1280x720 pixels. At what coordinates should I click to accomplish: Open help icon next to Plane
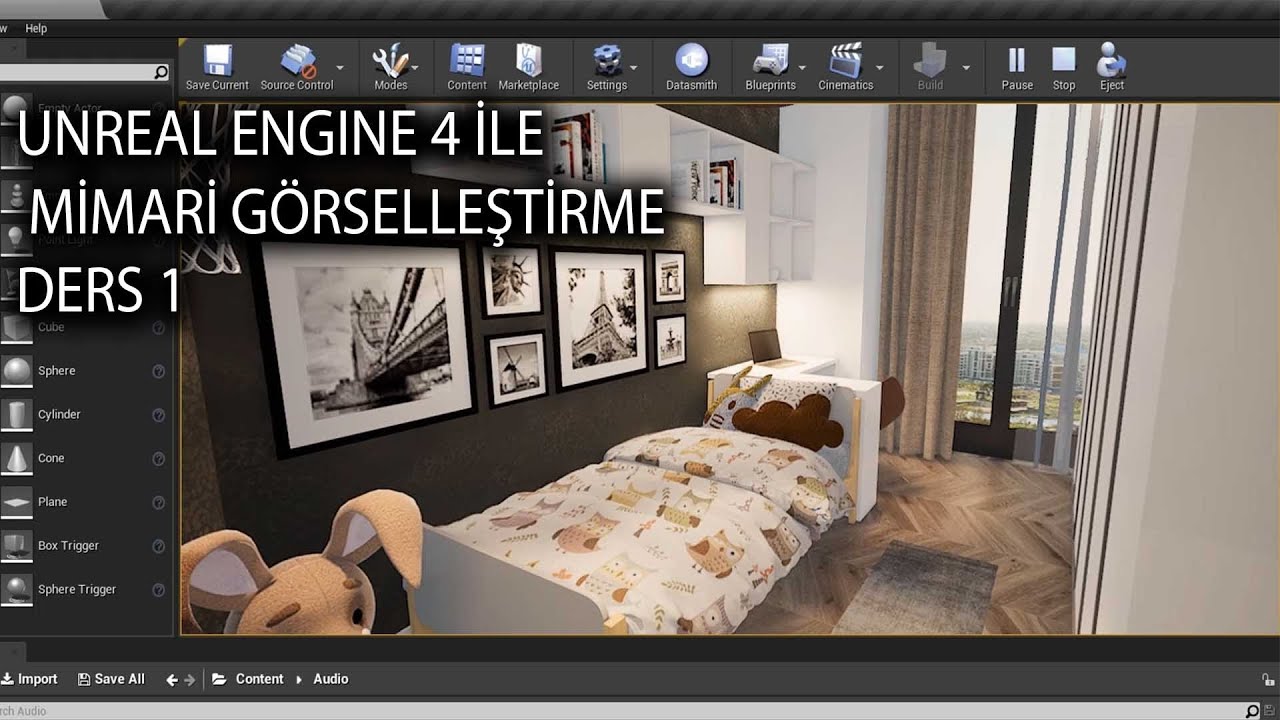coord(158,503)
